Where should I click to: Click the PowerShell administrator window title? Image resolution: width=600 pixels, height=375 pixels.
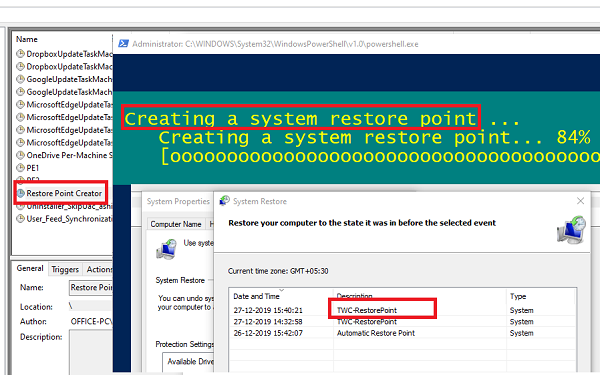click(x=275, y=44)
